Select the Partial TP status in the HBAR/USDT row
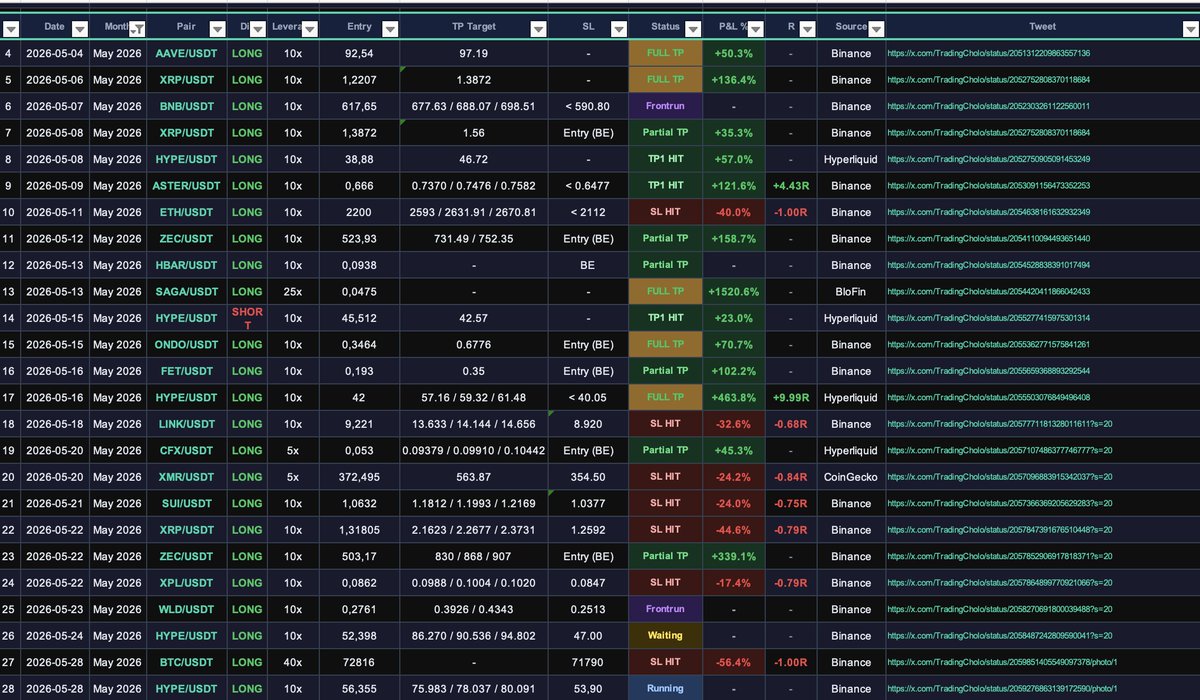 665,265
